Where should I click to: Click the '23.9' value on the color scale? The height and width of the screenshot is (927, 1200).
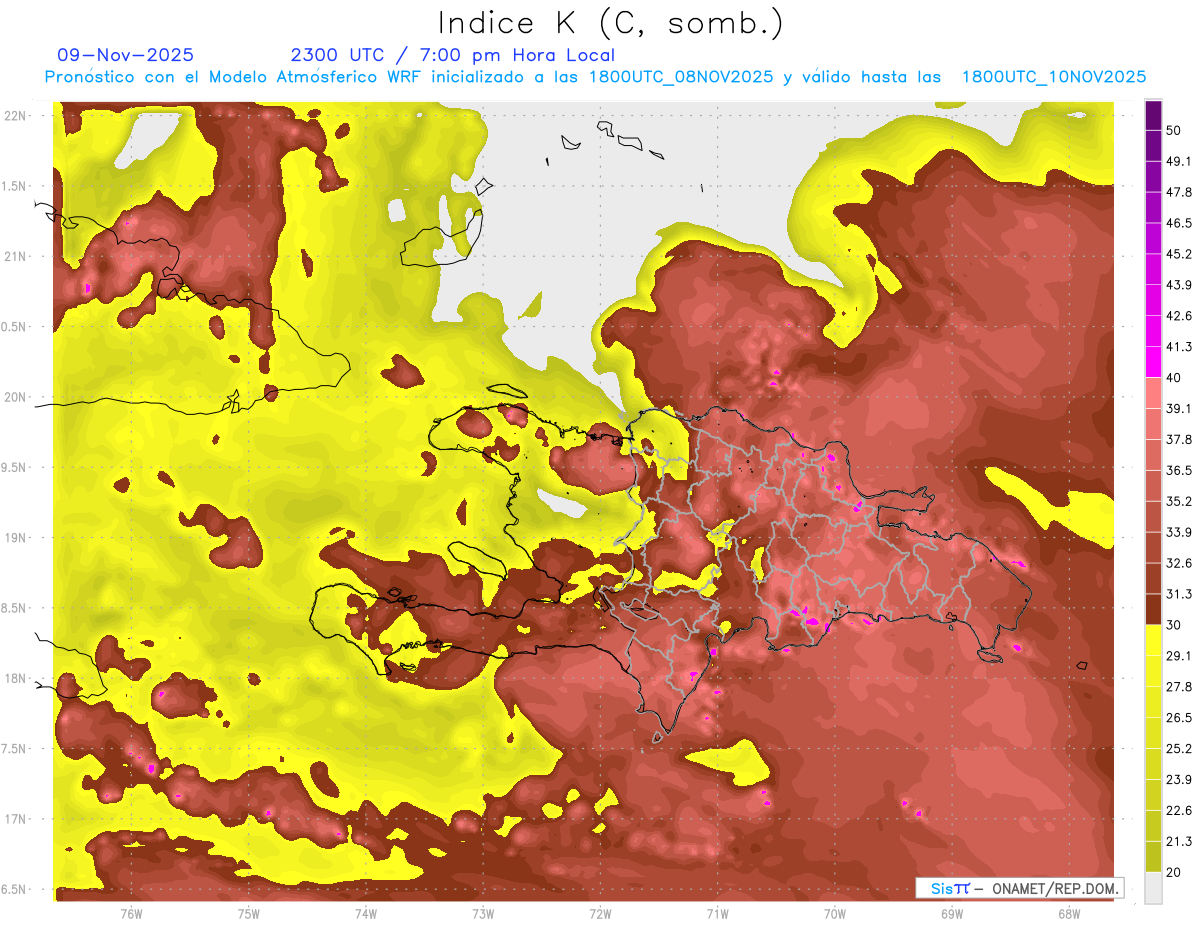tap(1179, 780)
